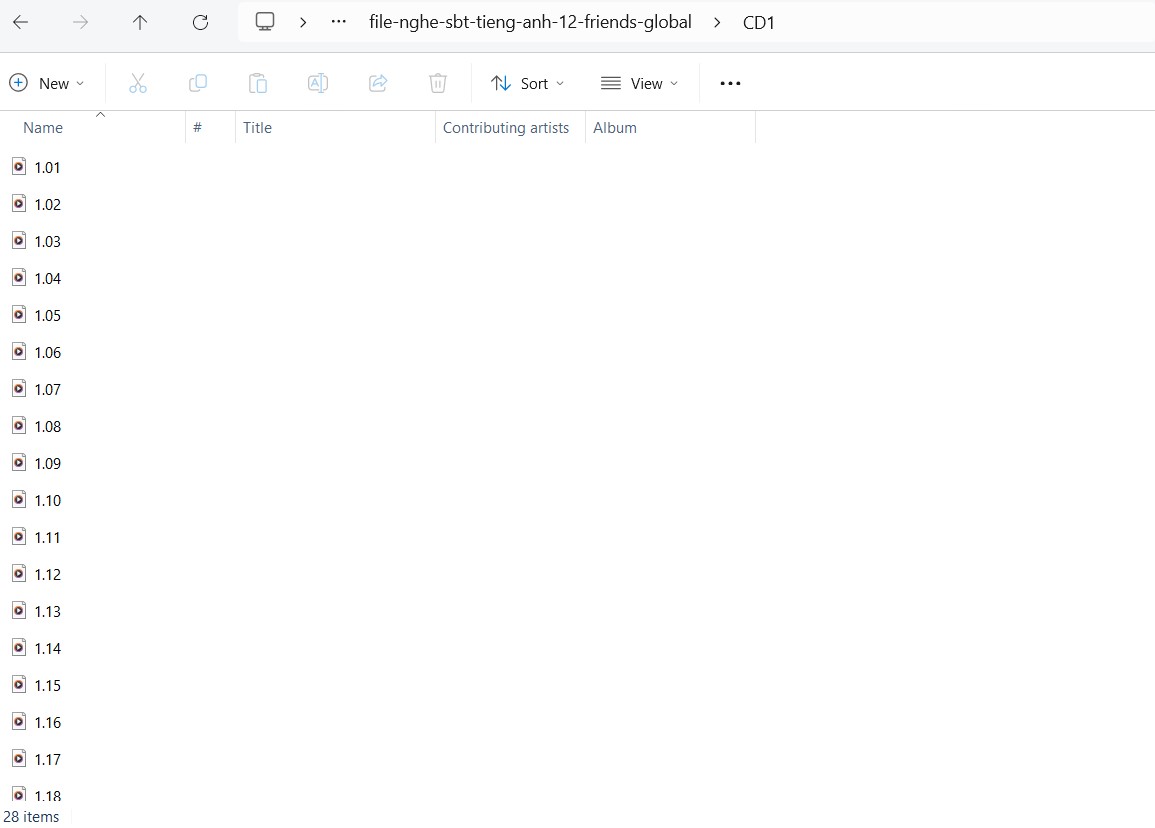This screenshot has height=828, width=1155.
Task: Rename a file via the Rename icon
Action: click(318, 83)
